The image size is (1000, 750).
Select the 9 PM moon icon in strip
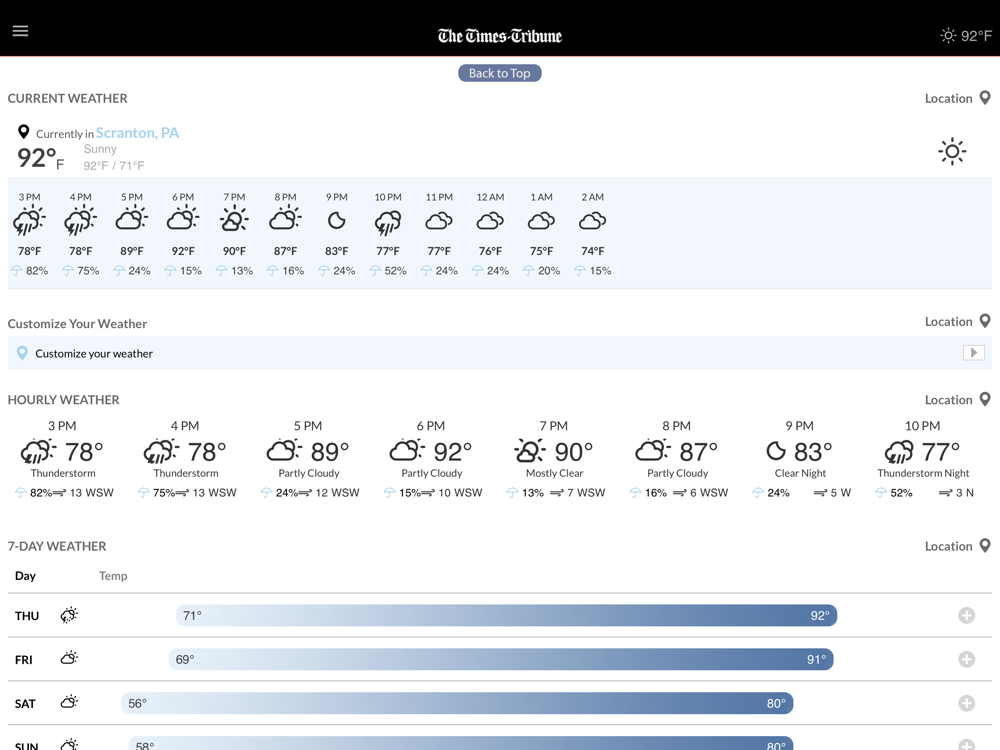(x=337, y=221)
